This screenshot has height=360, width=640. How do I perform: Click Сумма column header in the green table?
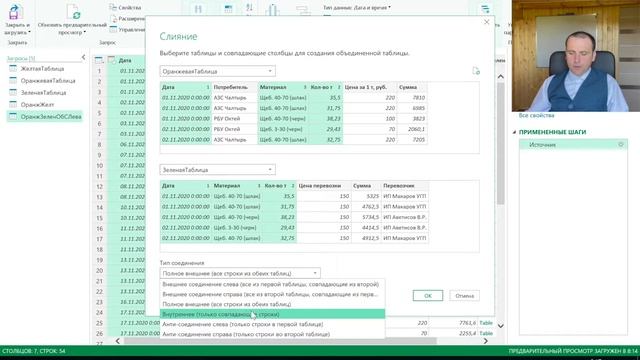tap(366, 186)
